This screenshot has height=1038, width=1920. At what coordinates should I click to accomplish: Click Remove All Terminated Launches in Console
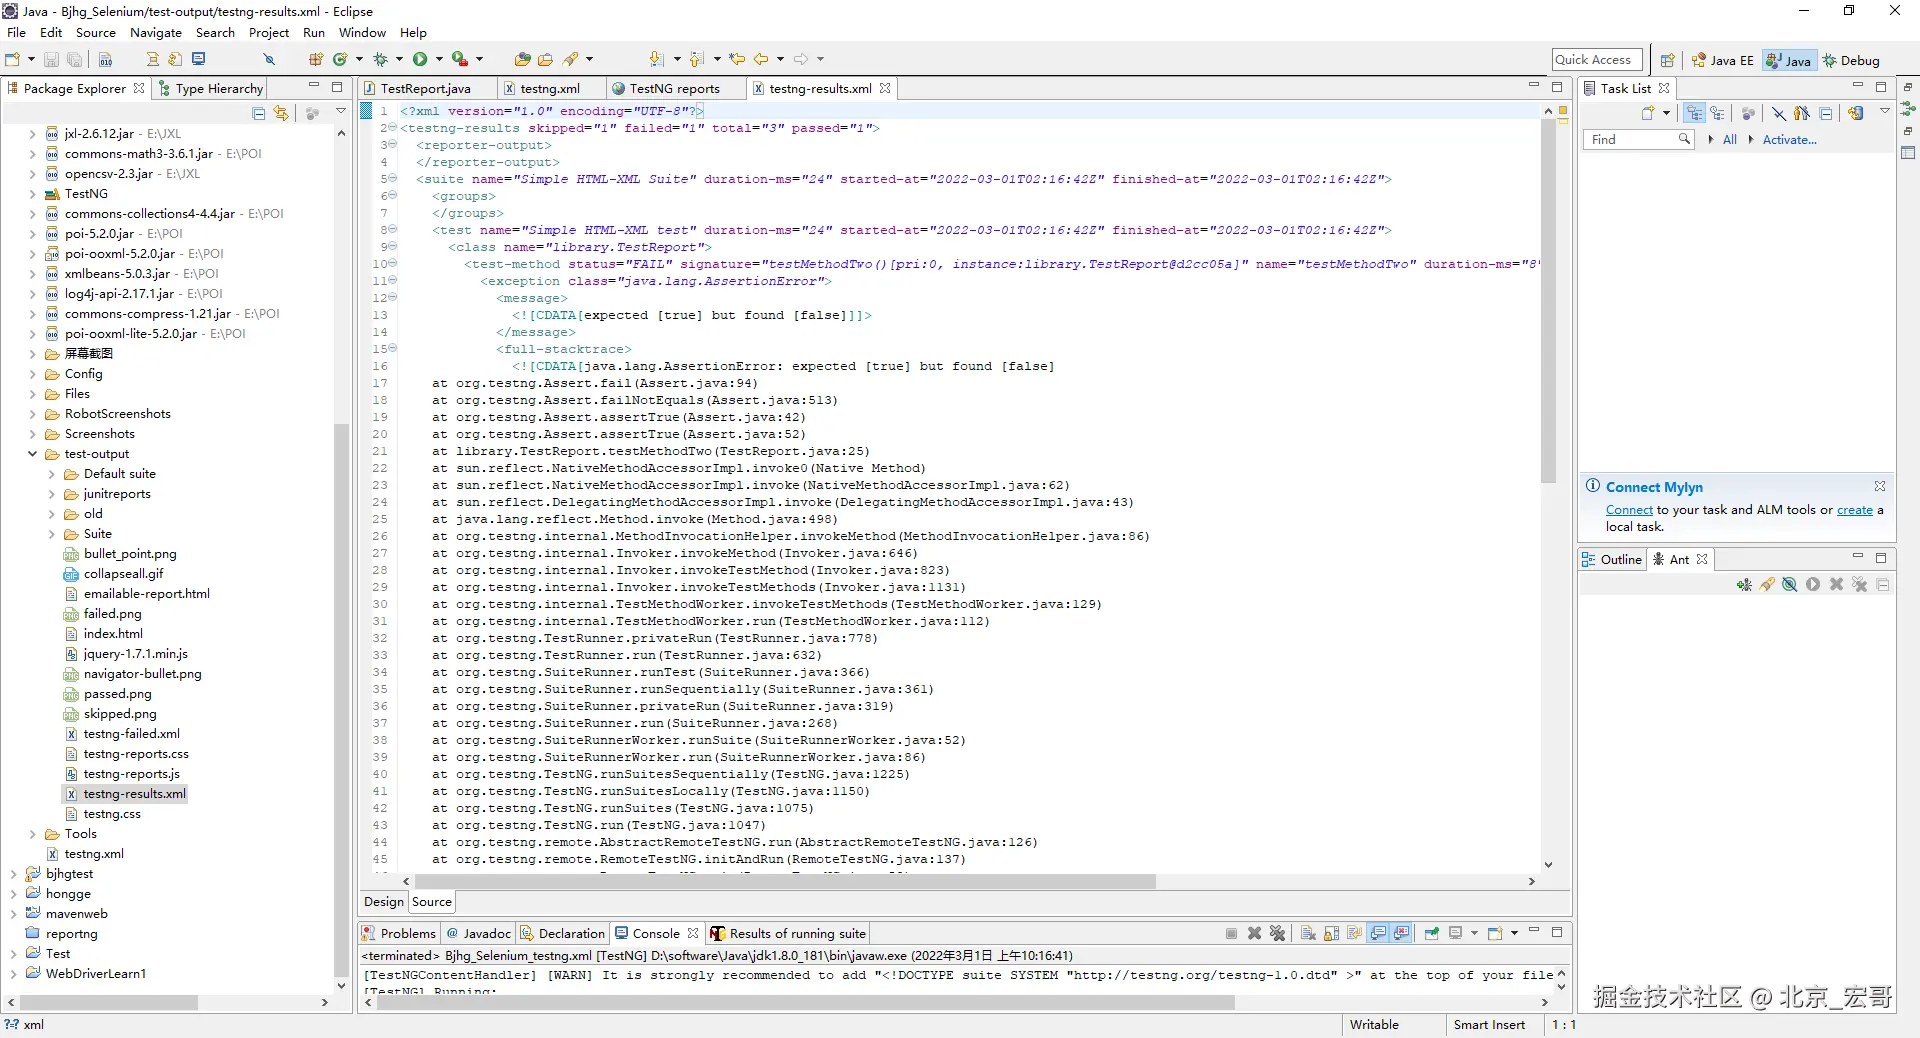pos(1277,933)
